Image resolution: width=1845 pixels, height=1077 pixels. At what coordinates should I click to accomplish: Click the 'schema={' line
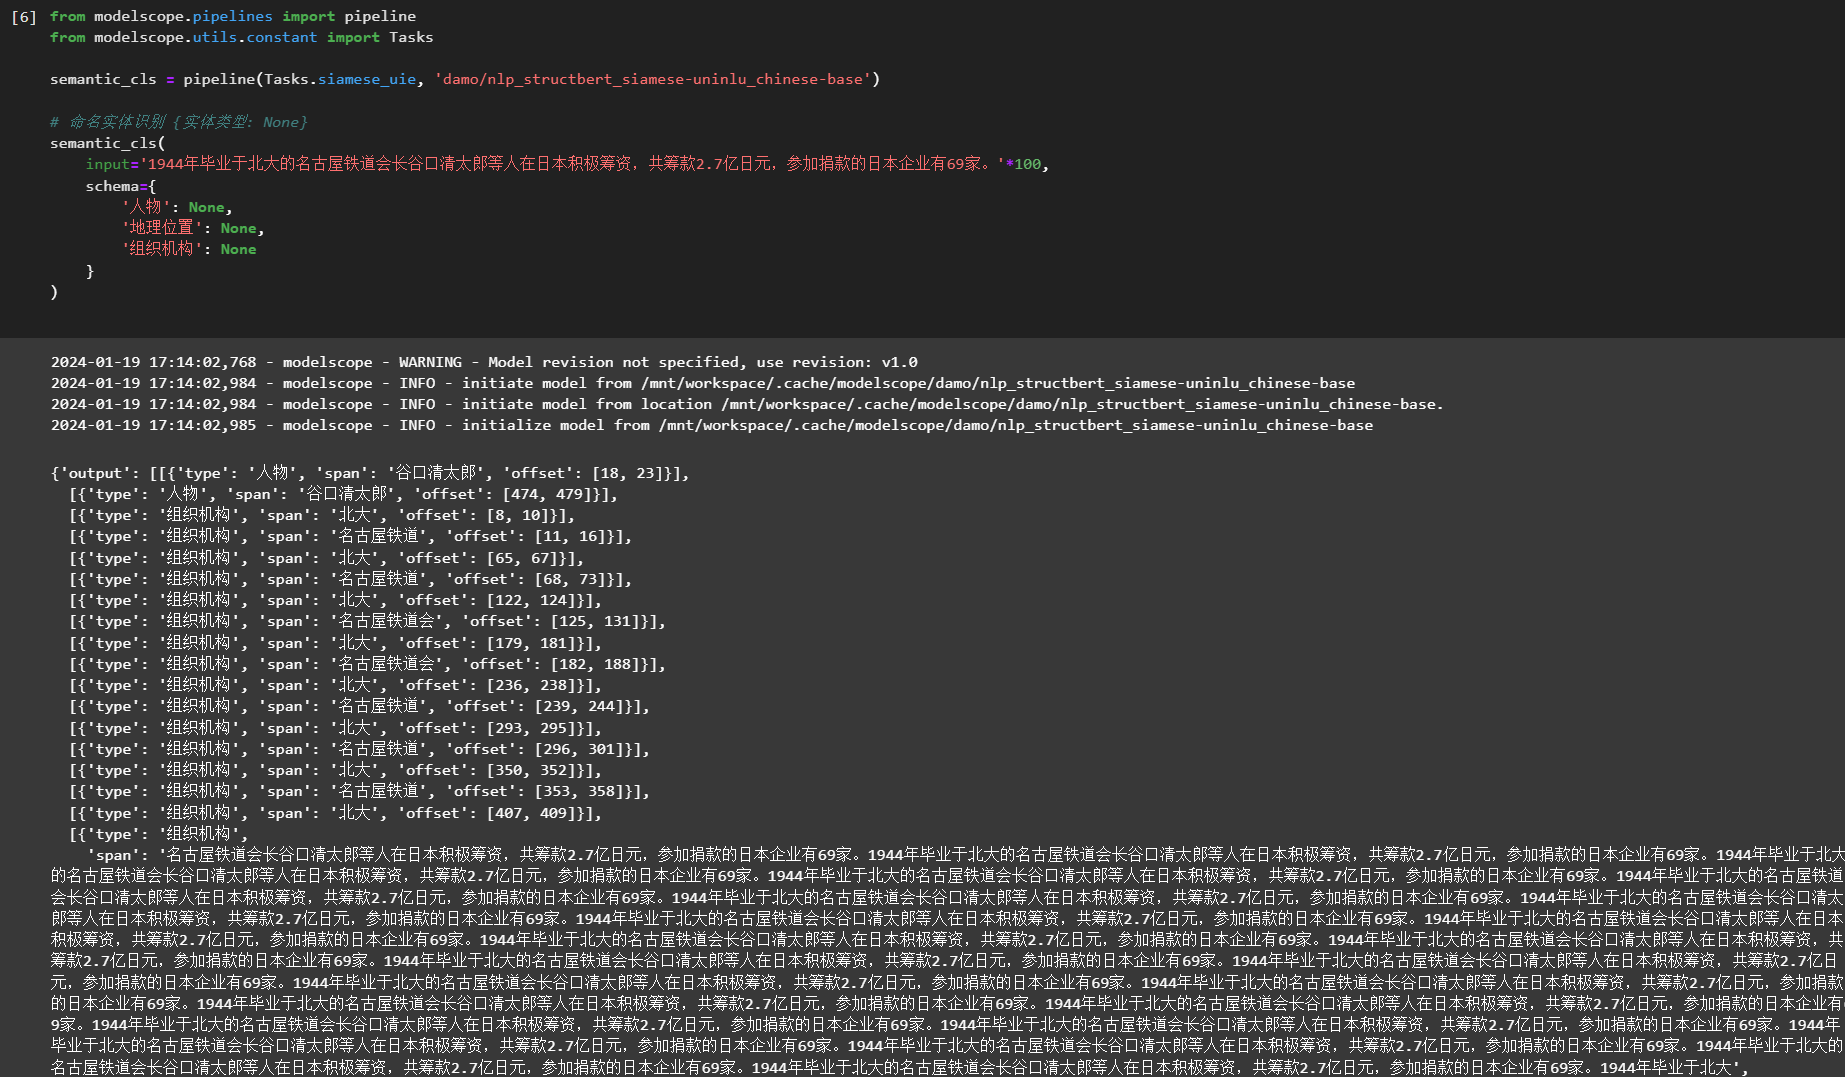point(121,186)
